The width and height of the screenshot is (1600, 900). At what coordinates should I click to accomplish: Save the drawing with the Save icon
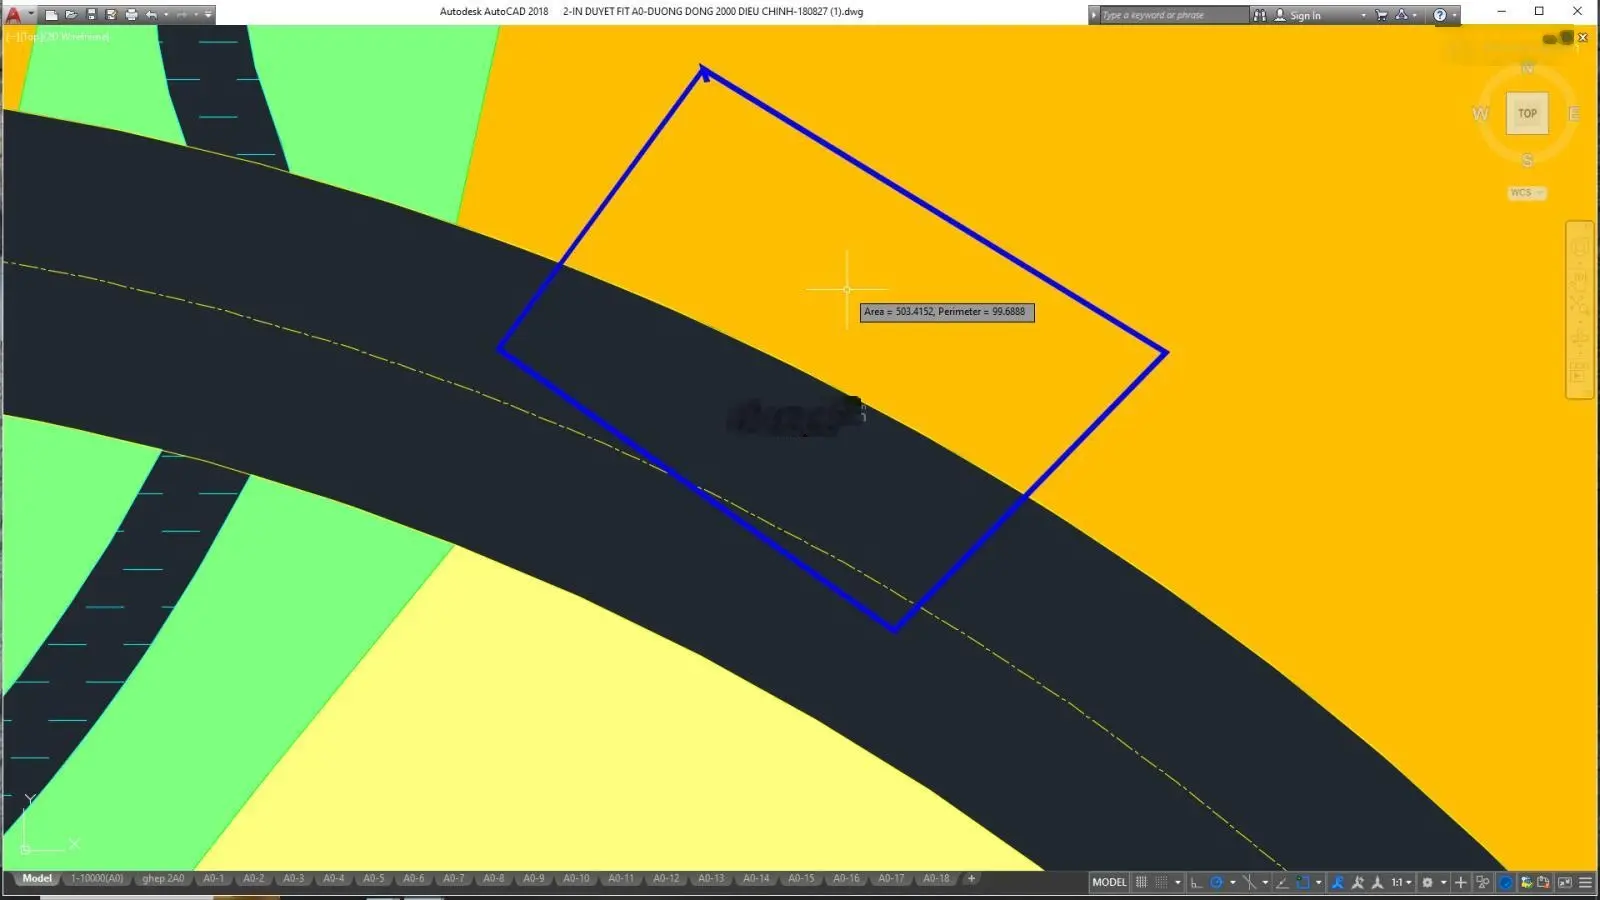(92, 15)
